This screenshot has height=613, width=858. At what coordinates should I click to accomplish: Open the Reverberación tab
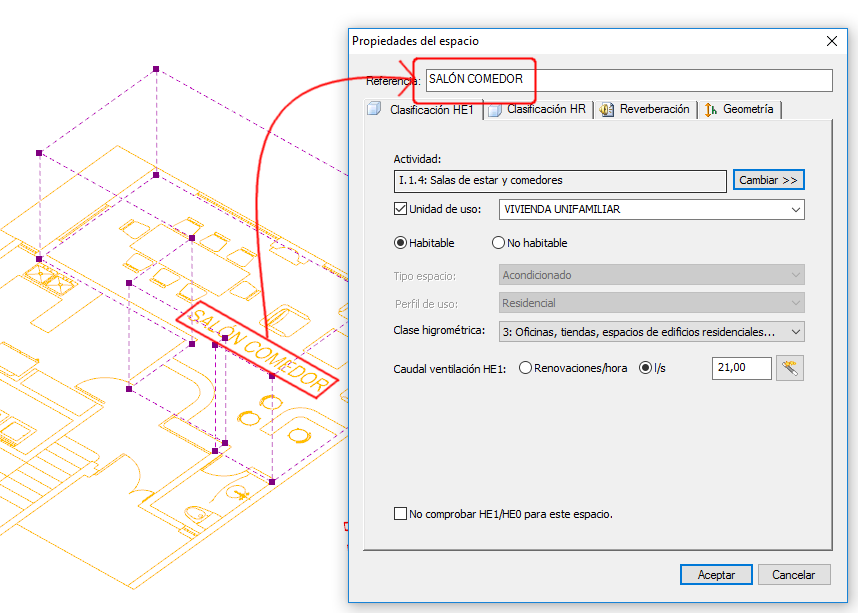646,109
